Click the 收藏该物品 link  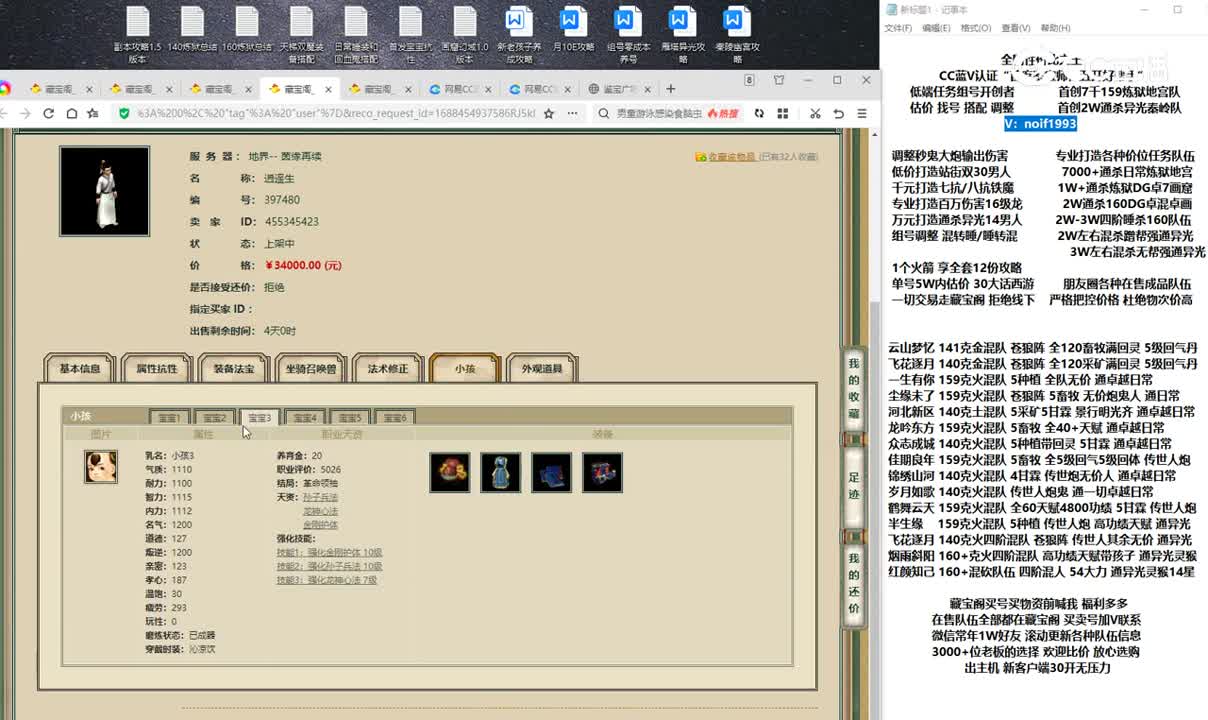pos(731,157)
